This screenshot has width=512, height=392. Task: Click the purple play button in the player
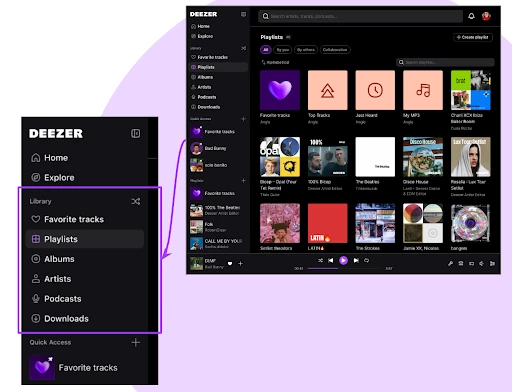(x=343, y=260)
